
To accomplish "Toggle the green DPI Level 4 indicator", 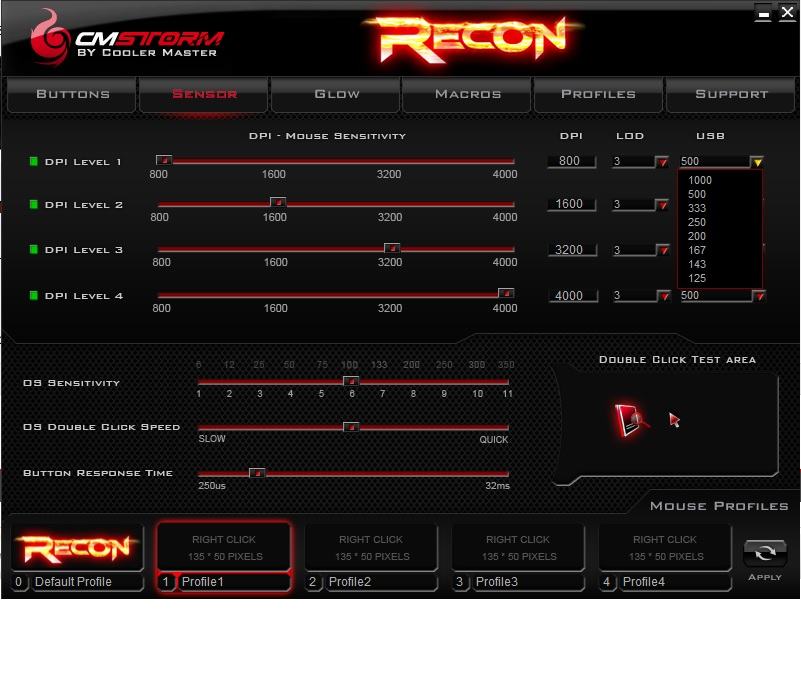I will pos(34,295).
